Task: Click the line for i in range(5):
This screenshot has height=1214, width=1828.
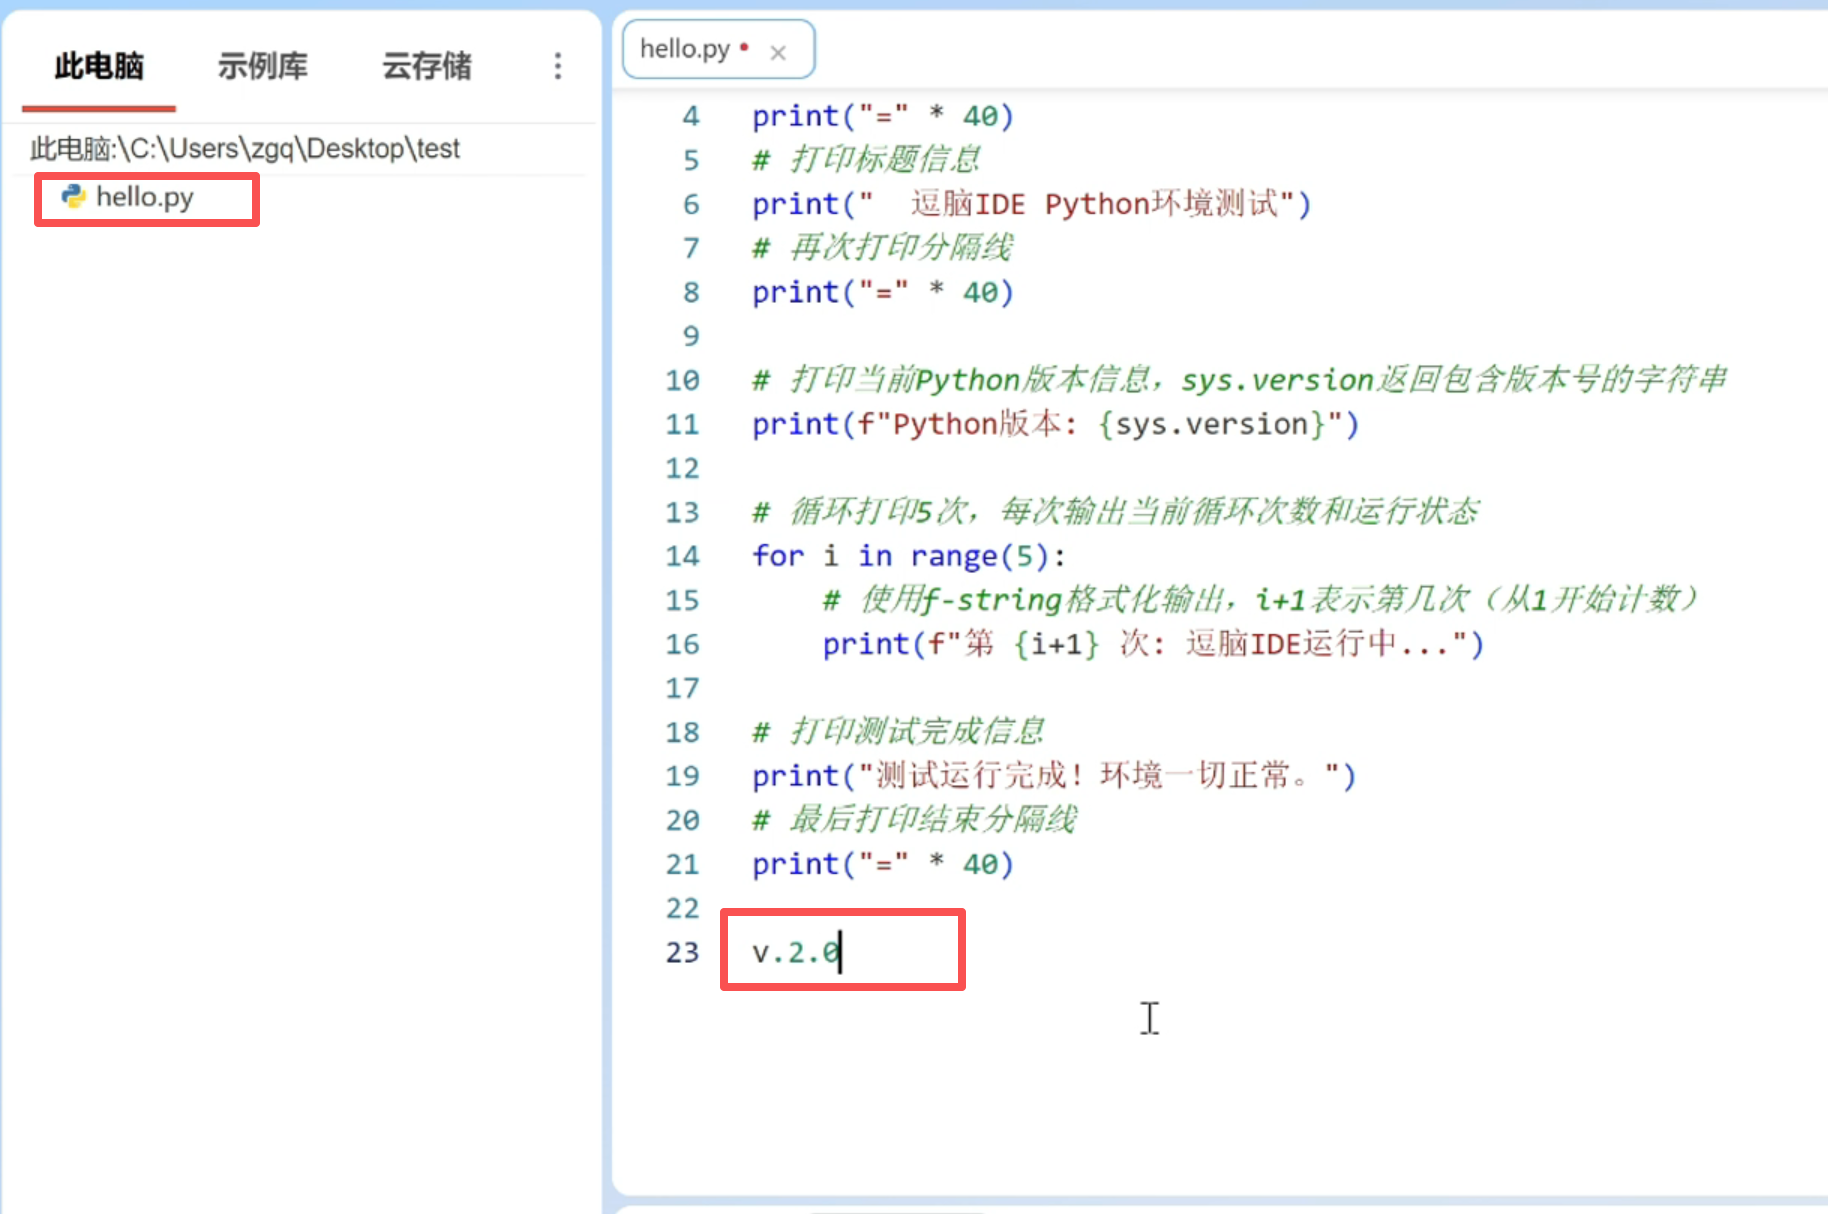Action: [x=909, y=556]
